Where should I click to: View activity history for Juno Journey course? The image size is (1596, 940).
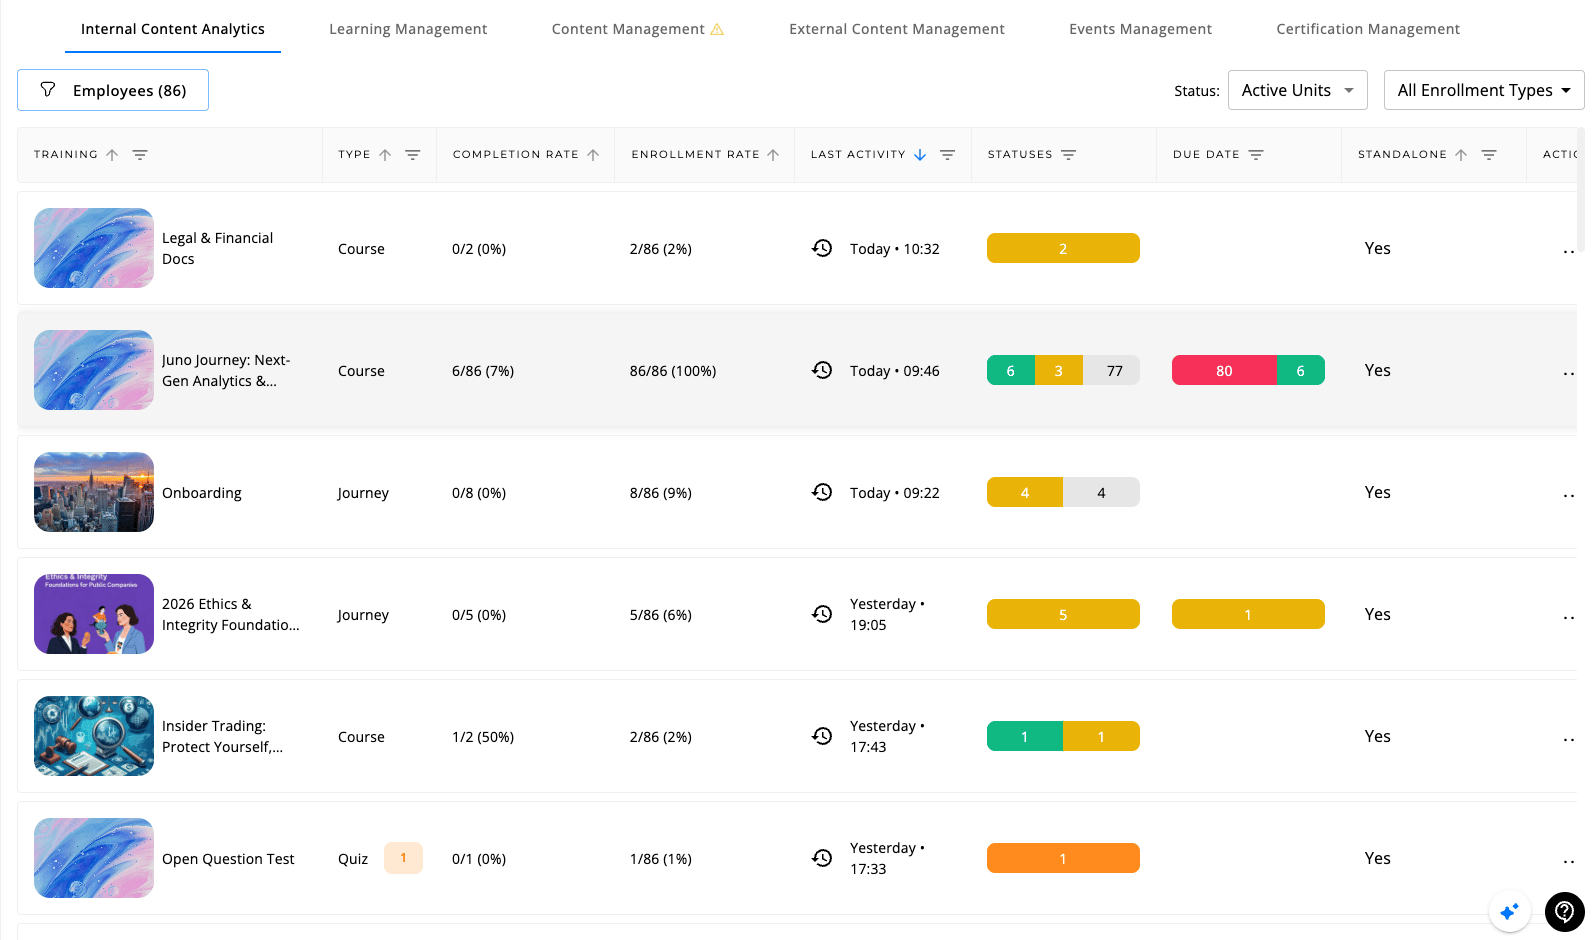coord(822,370)
